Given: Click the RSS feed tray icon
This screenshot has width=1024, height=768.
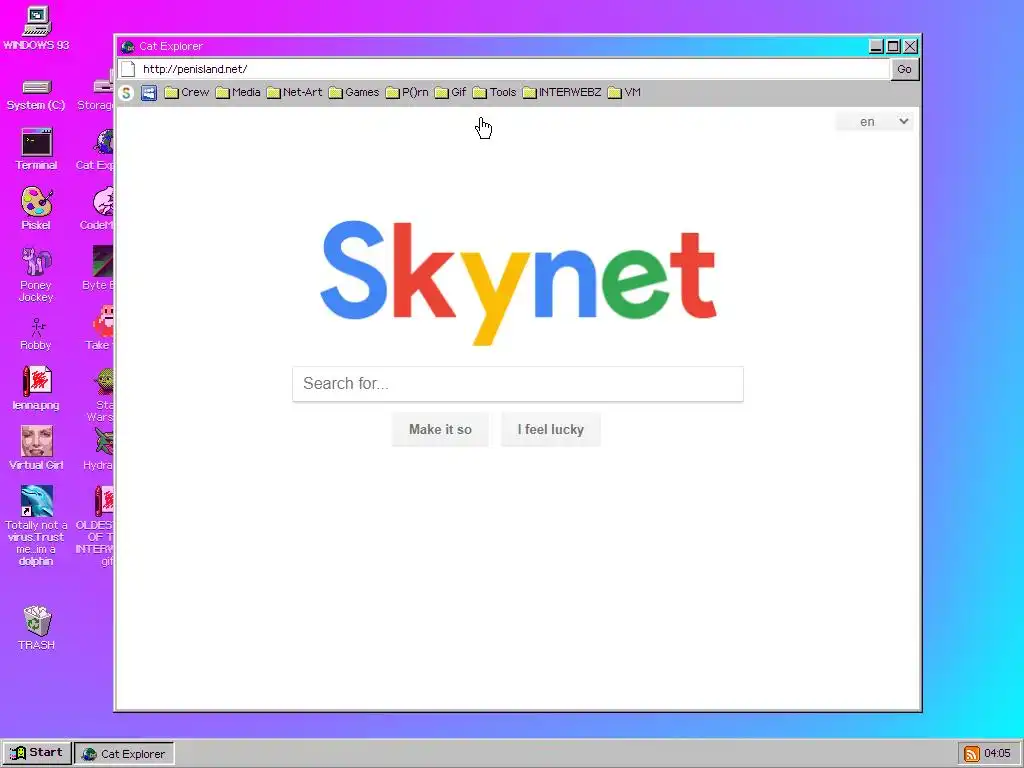Looking at the screenshot, I should tap(972, 754).
